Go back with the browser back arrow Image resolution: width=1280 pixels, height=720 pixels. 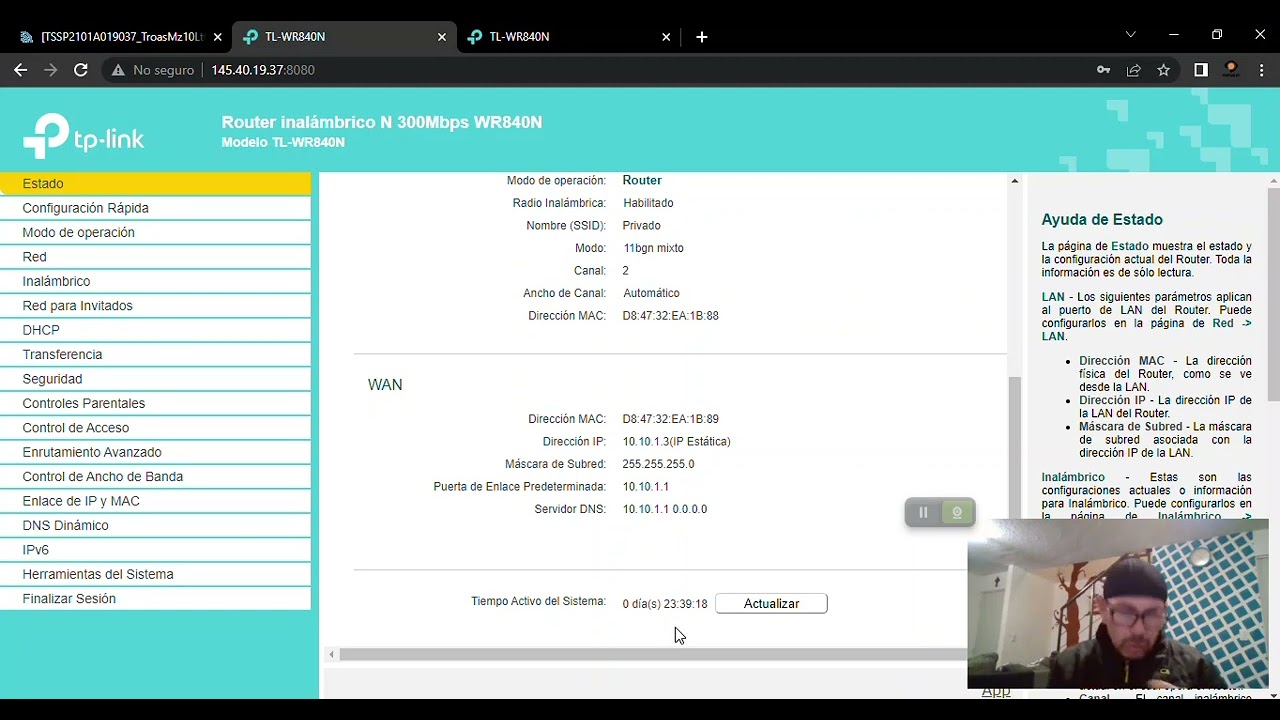[x=20, y=70]
